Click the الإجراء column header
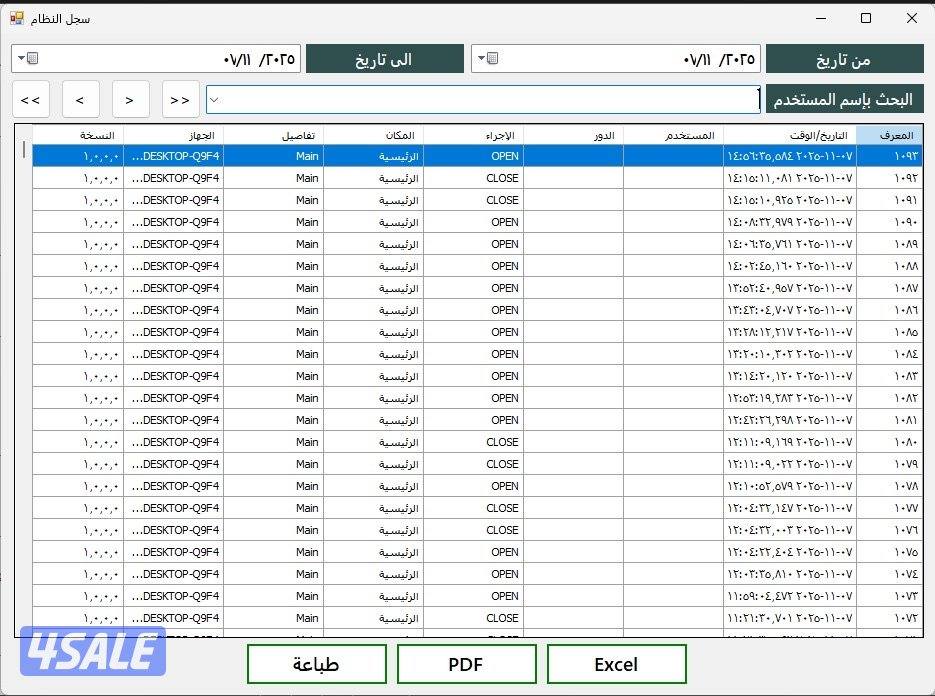Screen dimensions: 935x696 [x=473, y=135]
